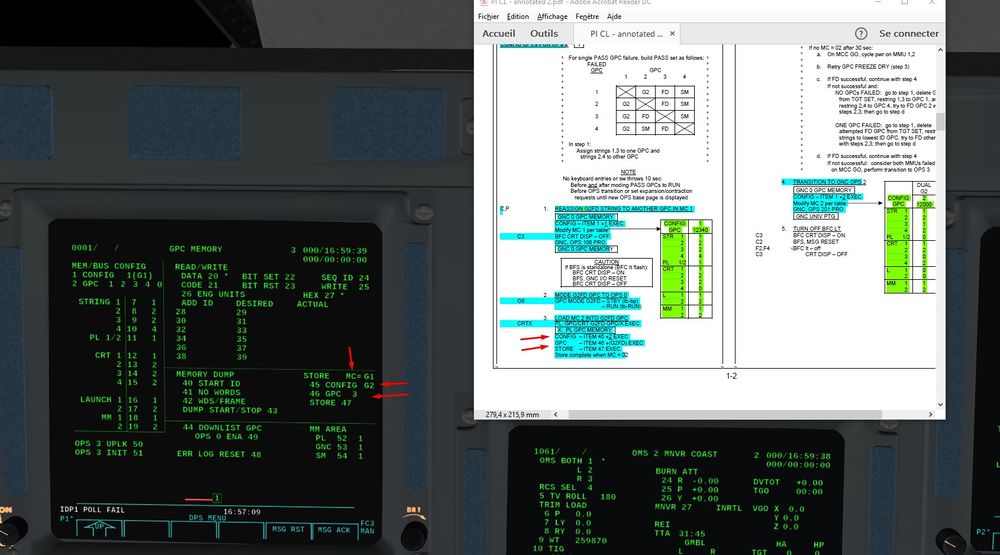Switch to the Outils tab
1000x555 pixels.
point(544,33)
